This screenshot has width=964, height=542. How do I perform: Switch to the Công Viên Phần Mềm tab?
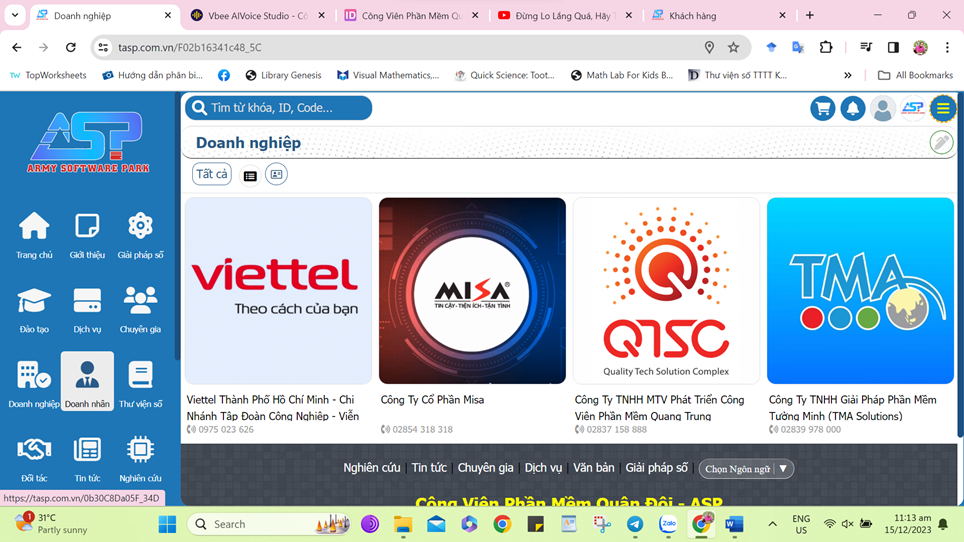click(411, 16)
